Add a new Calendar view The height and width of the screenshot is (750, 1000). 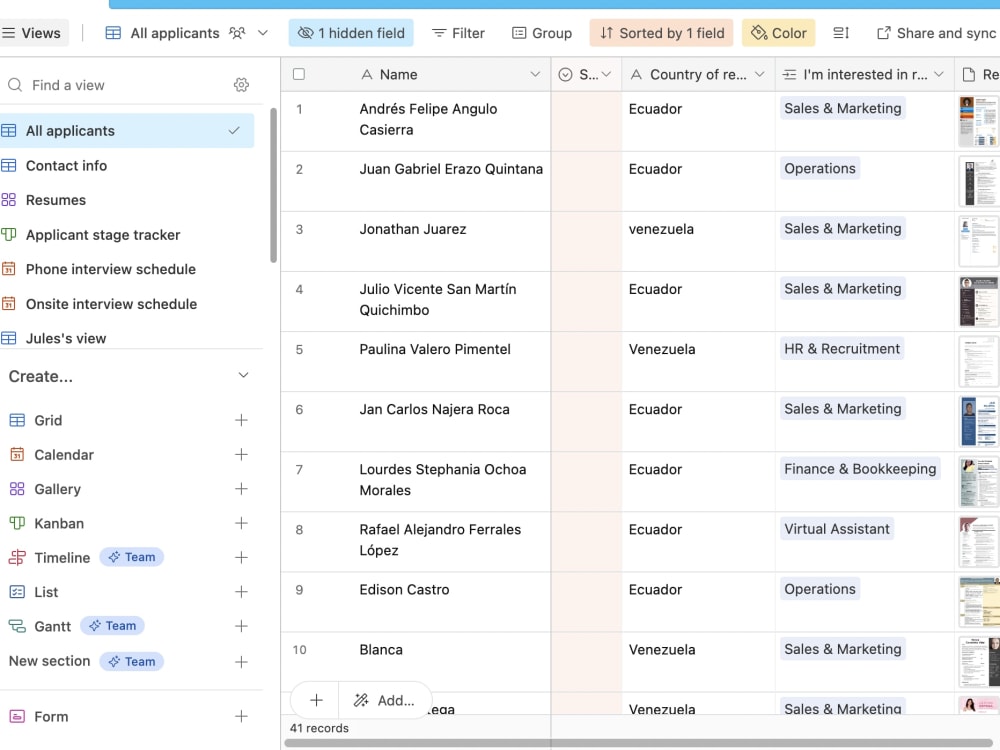pos(241,455)
